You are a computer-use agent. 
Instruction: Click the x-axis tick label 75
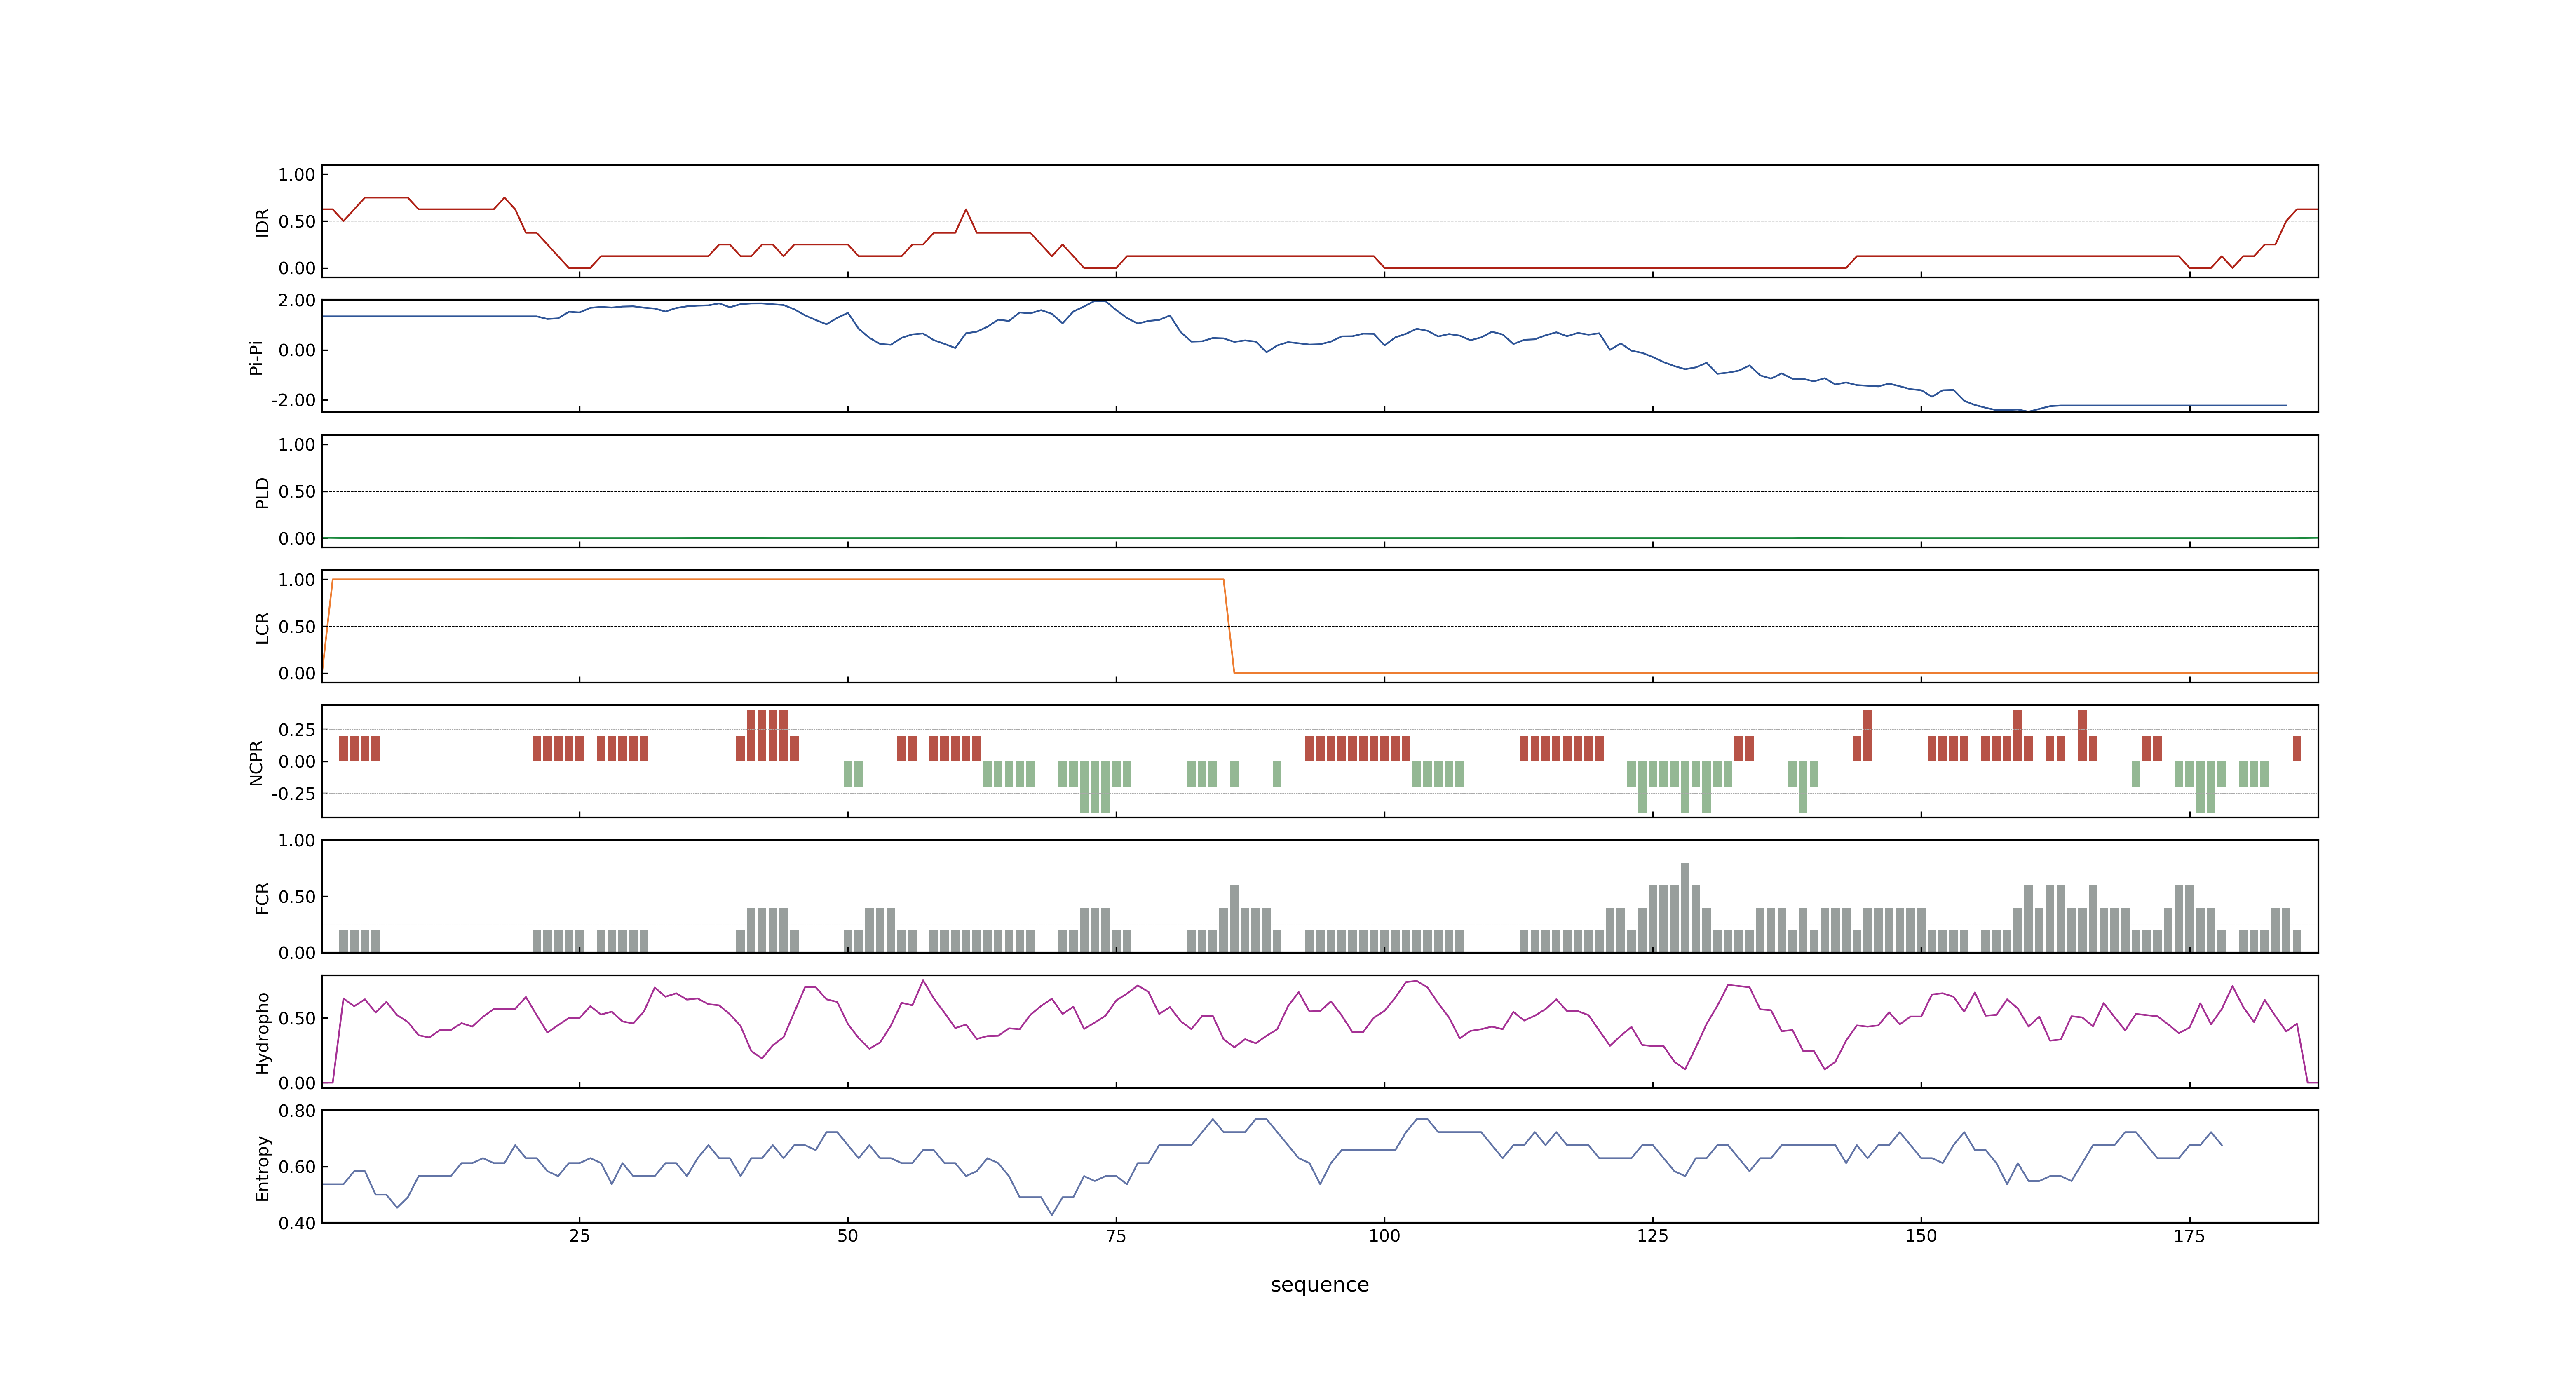click(x=1116, y=1236)
